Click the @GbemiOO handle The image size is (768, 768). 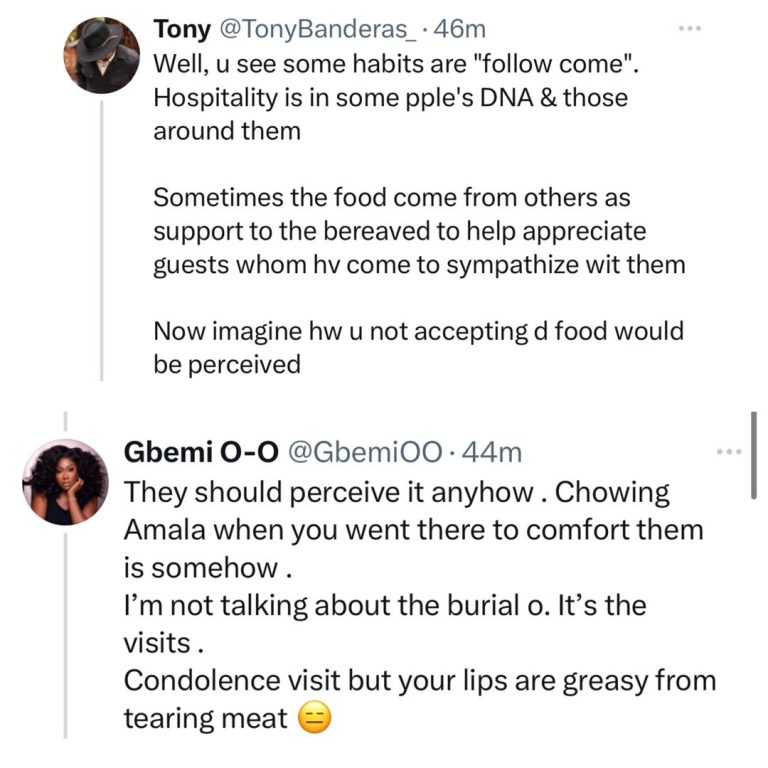coord(366,453)
